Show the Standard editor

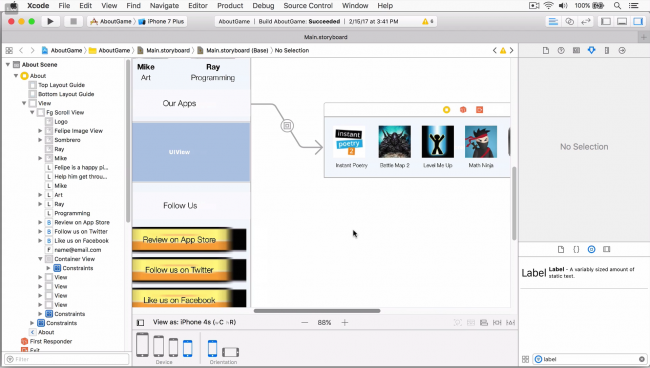(553, 22)
